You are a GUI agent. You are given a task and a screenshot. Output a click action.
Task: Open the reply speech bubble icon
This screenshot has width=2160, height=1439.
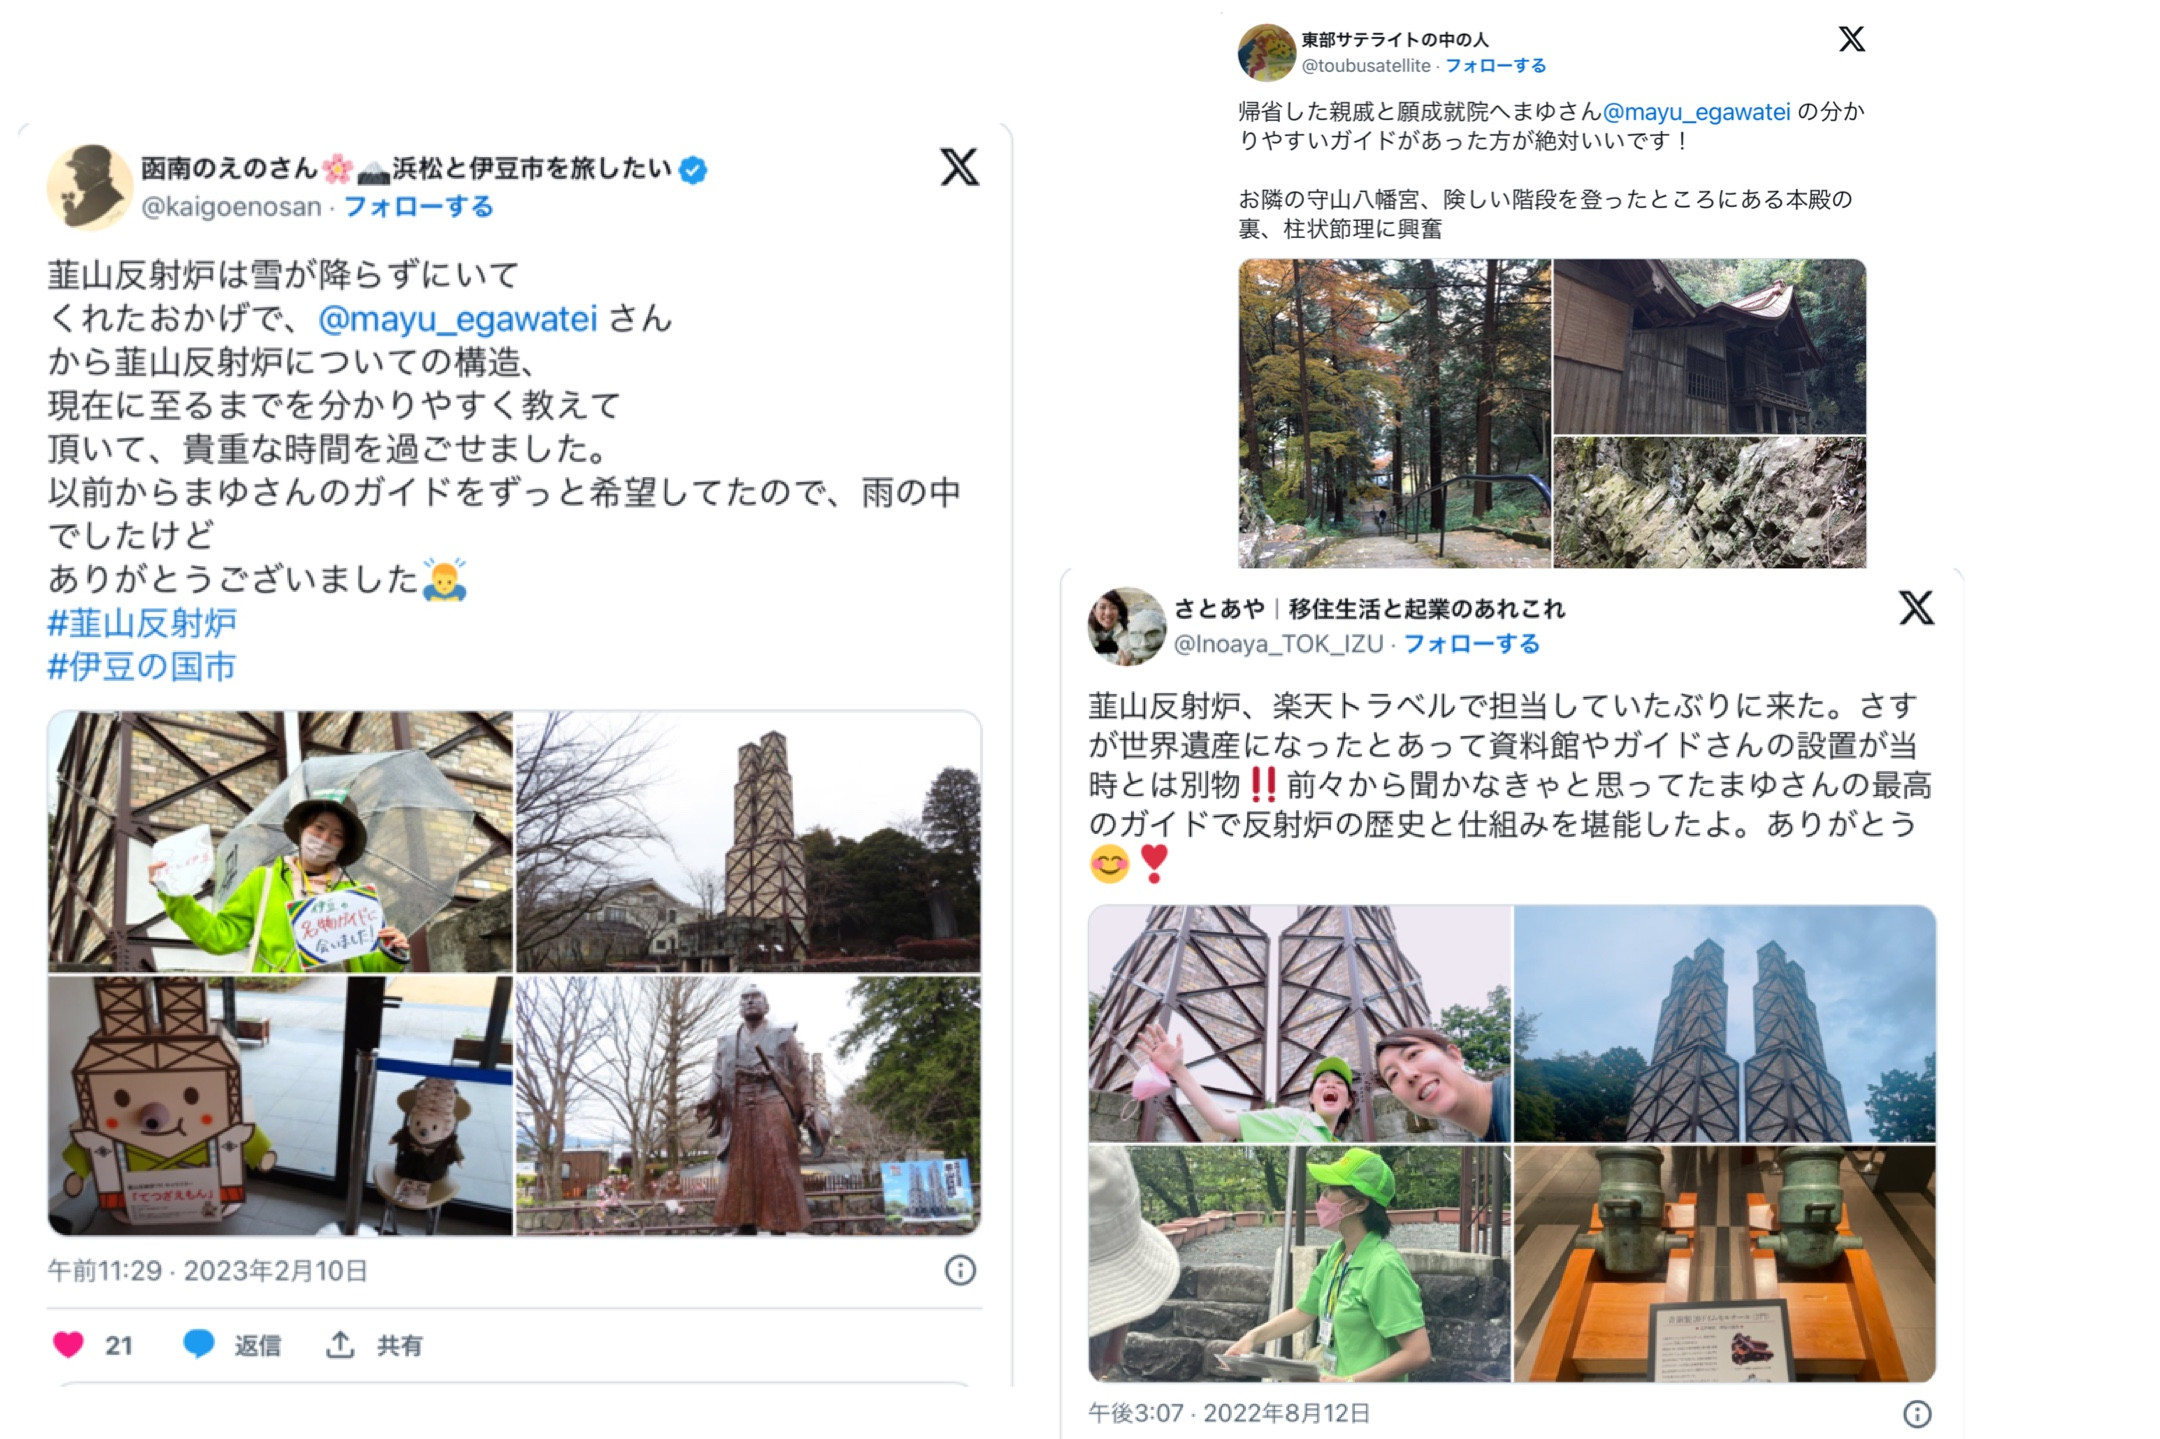[199, 1344]
